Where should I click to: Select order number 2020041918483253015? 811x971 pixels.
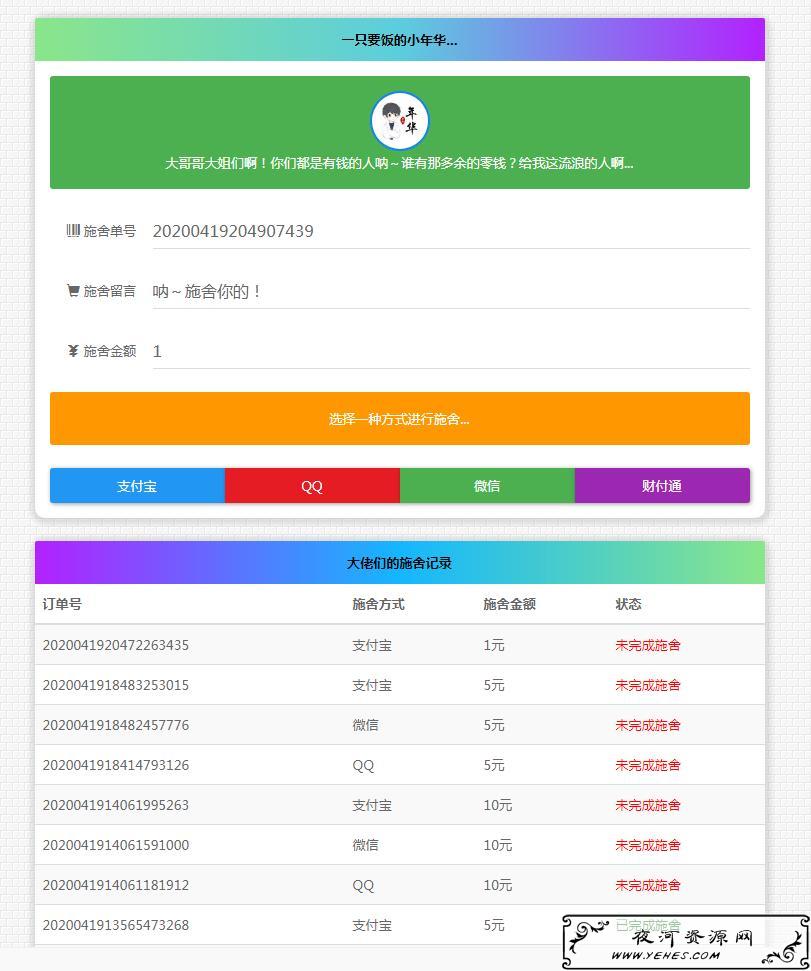116,685
